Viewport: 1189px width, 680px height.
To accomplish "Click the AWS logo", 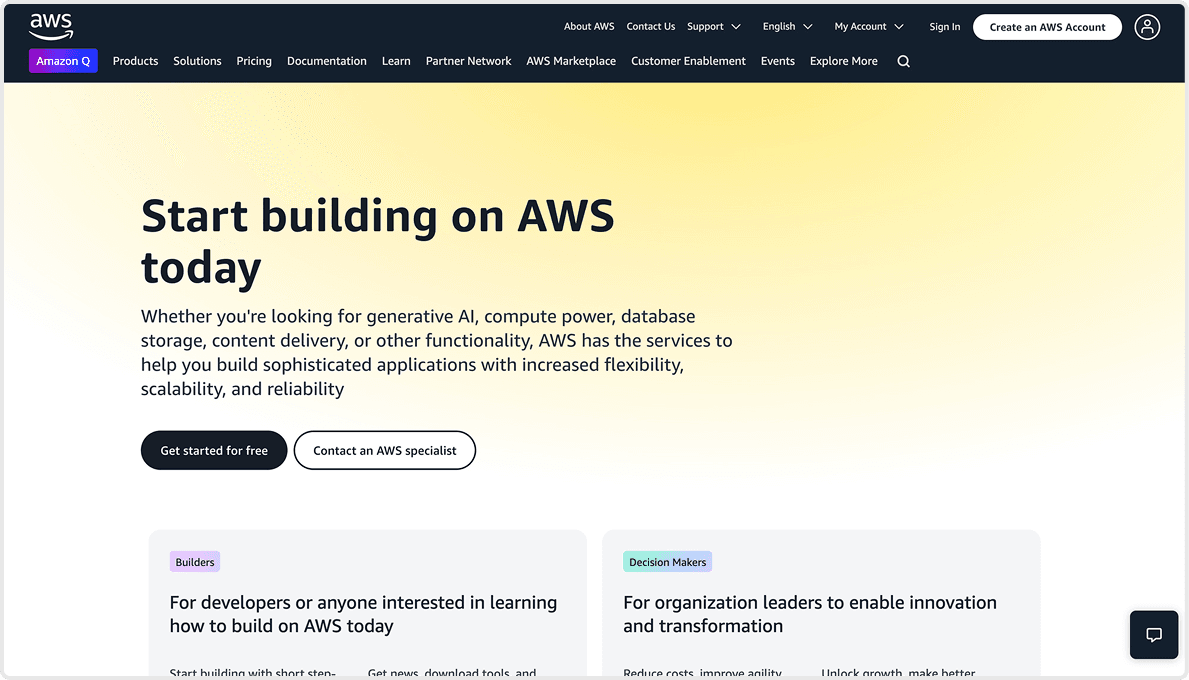I will (51, 27).
